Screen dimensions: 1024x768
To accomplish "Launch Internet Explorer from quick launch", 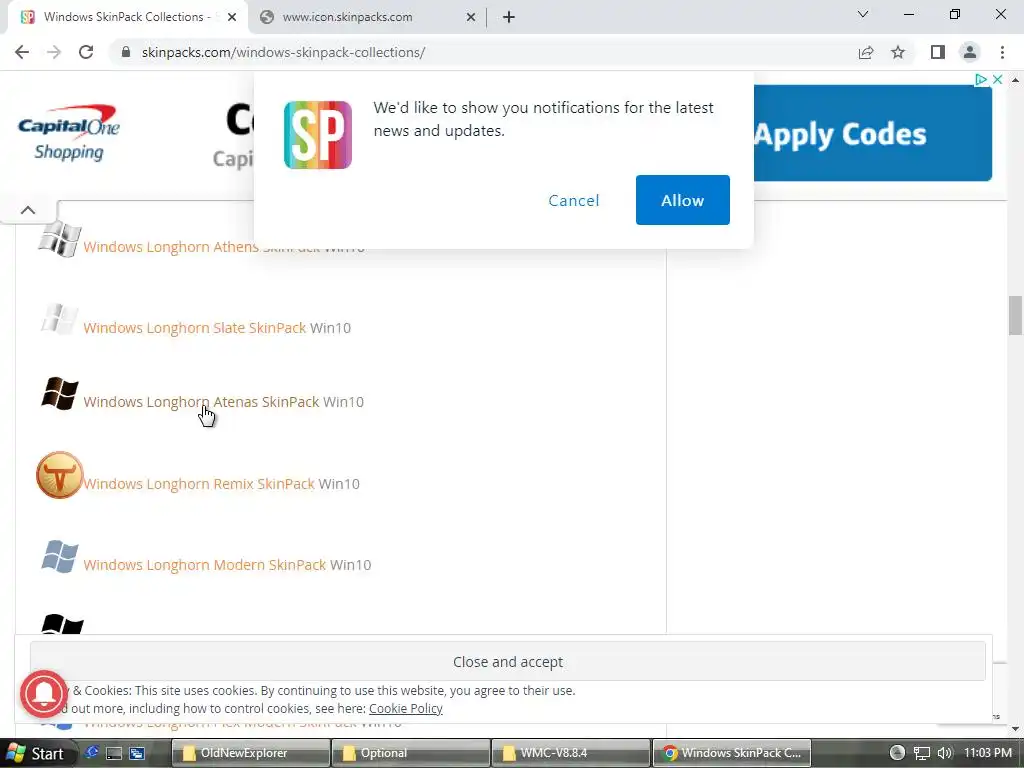I will [x=92, y=753].
